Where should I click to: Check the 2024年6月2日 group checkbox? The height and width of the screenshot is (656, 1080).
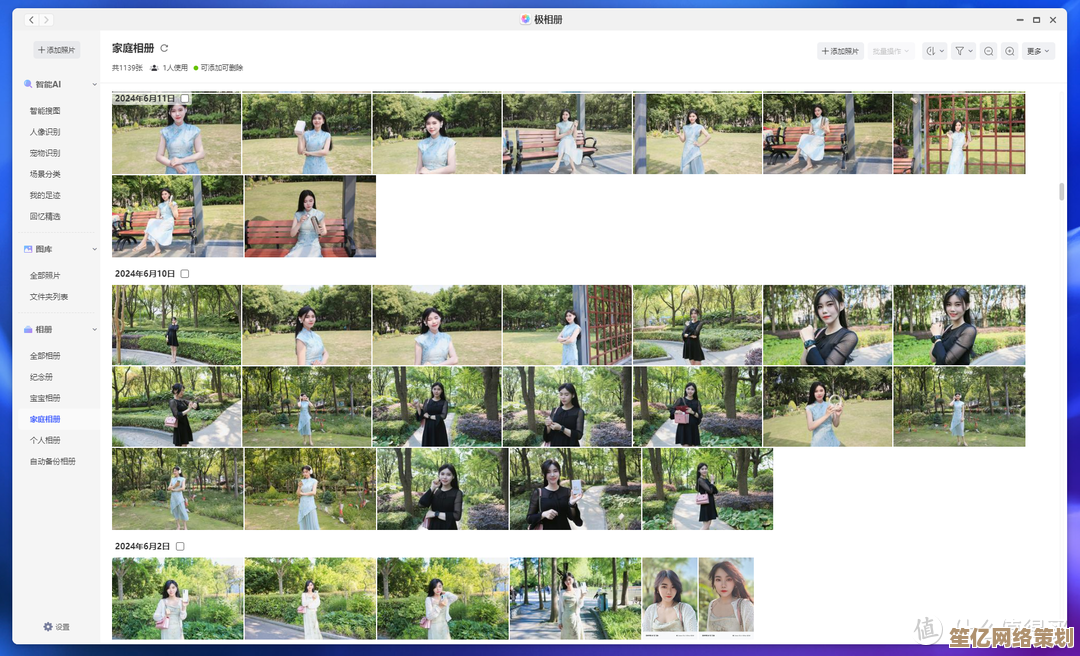point(180,547)
